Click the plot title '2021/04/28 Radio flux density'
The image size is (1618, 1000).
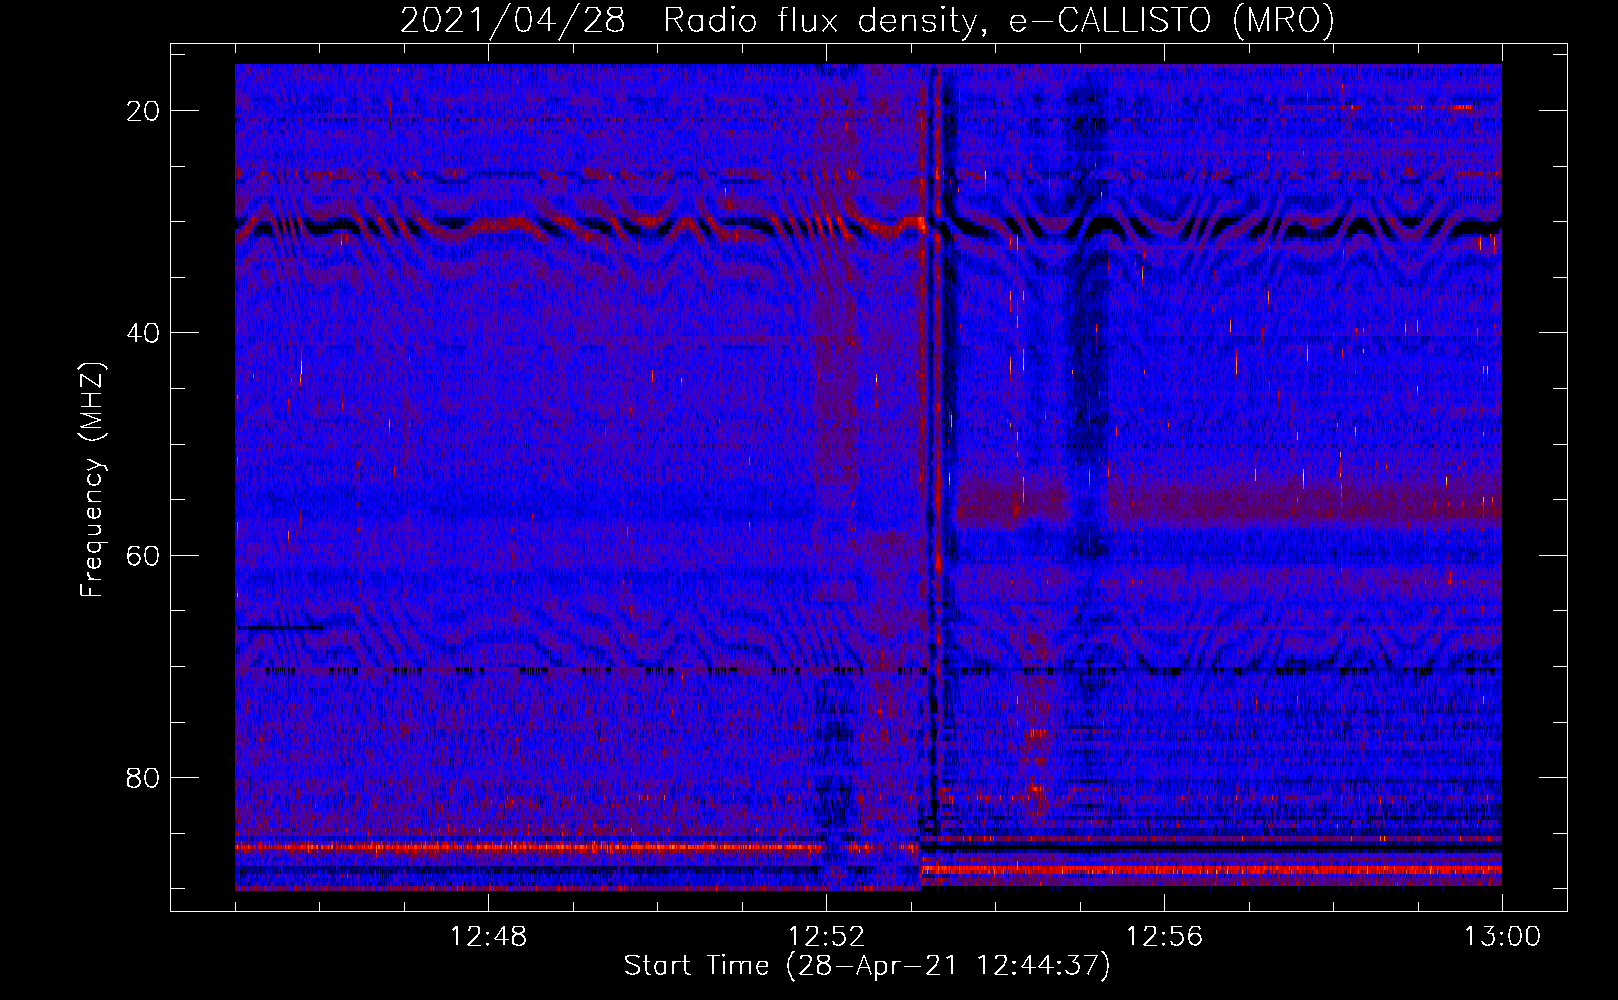tap(867, 20)
